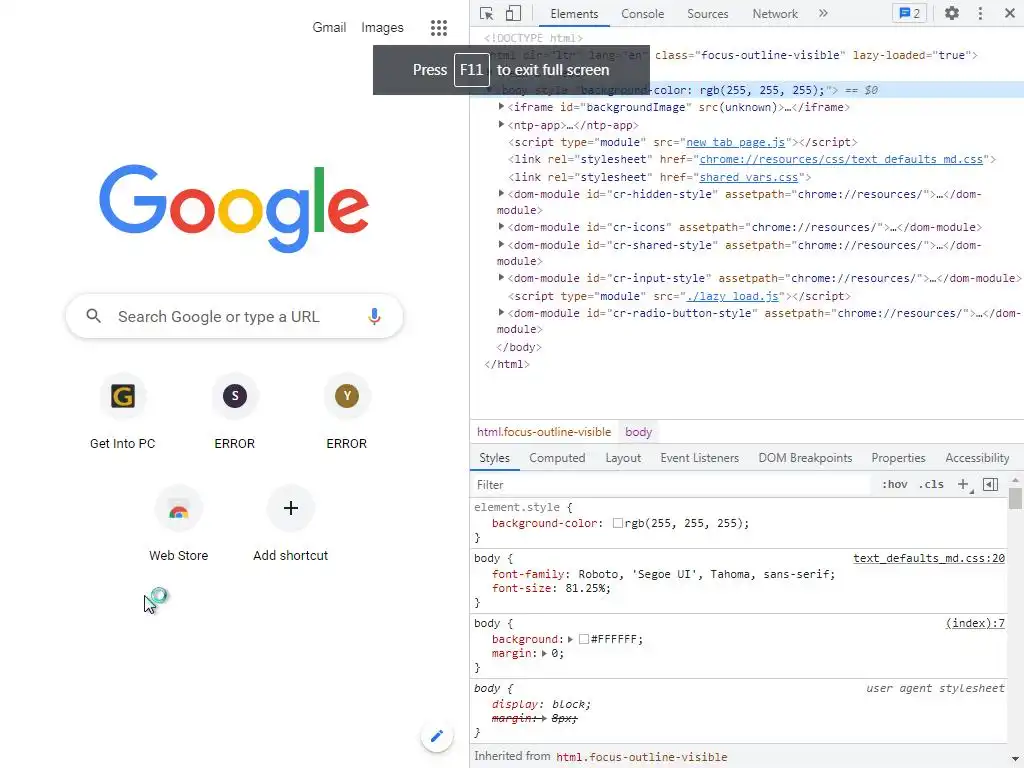Add a new style rule plus icon
This screenshot has height=768, width=1024.
[963, 484]
